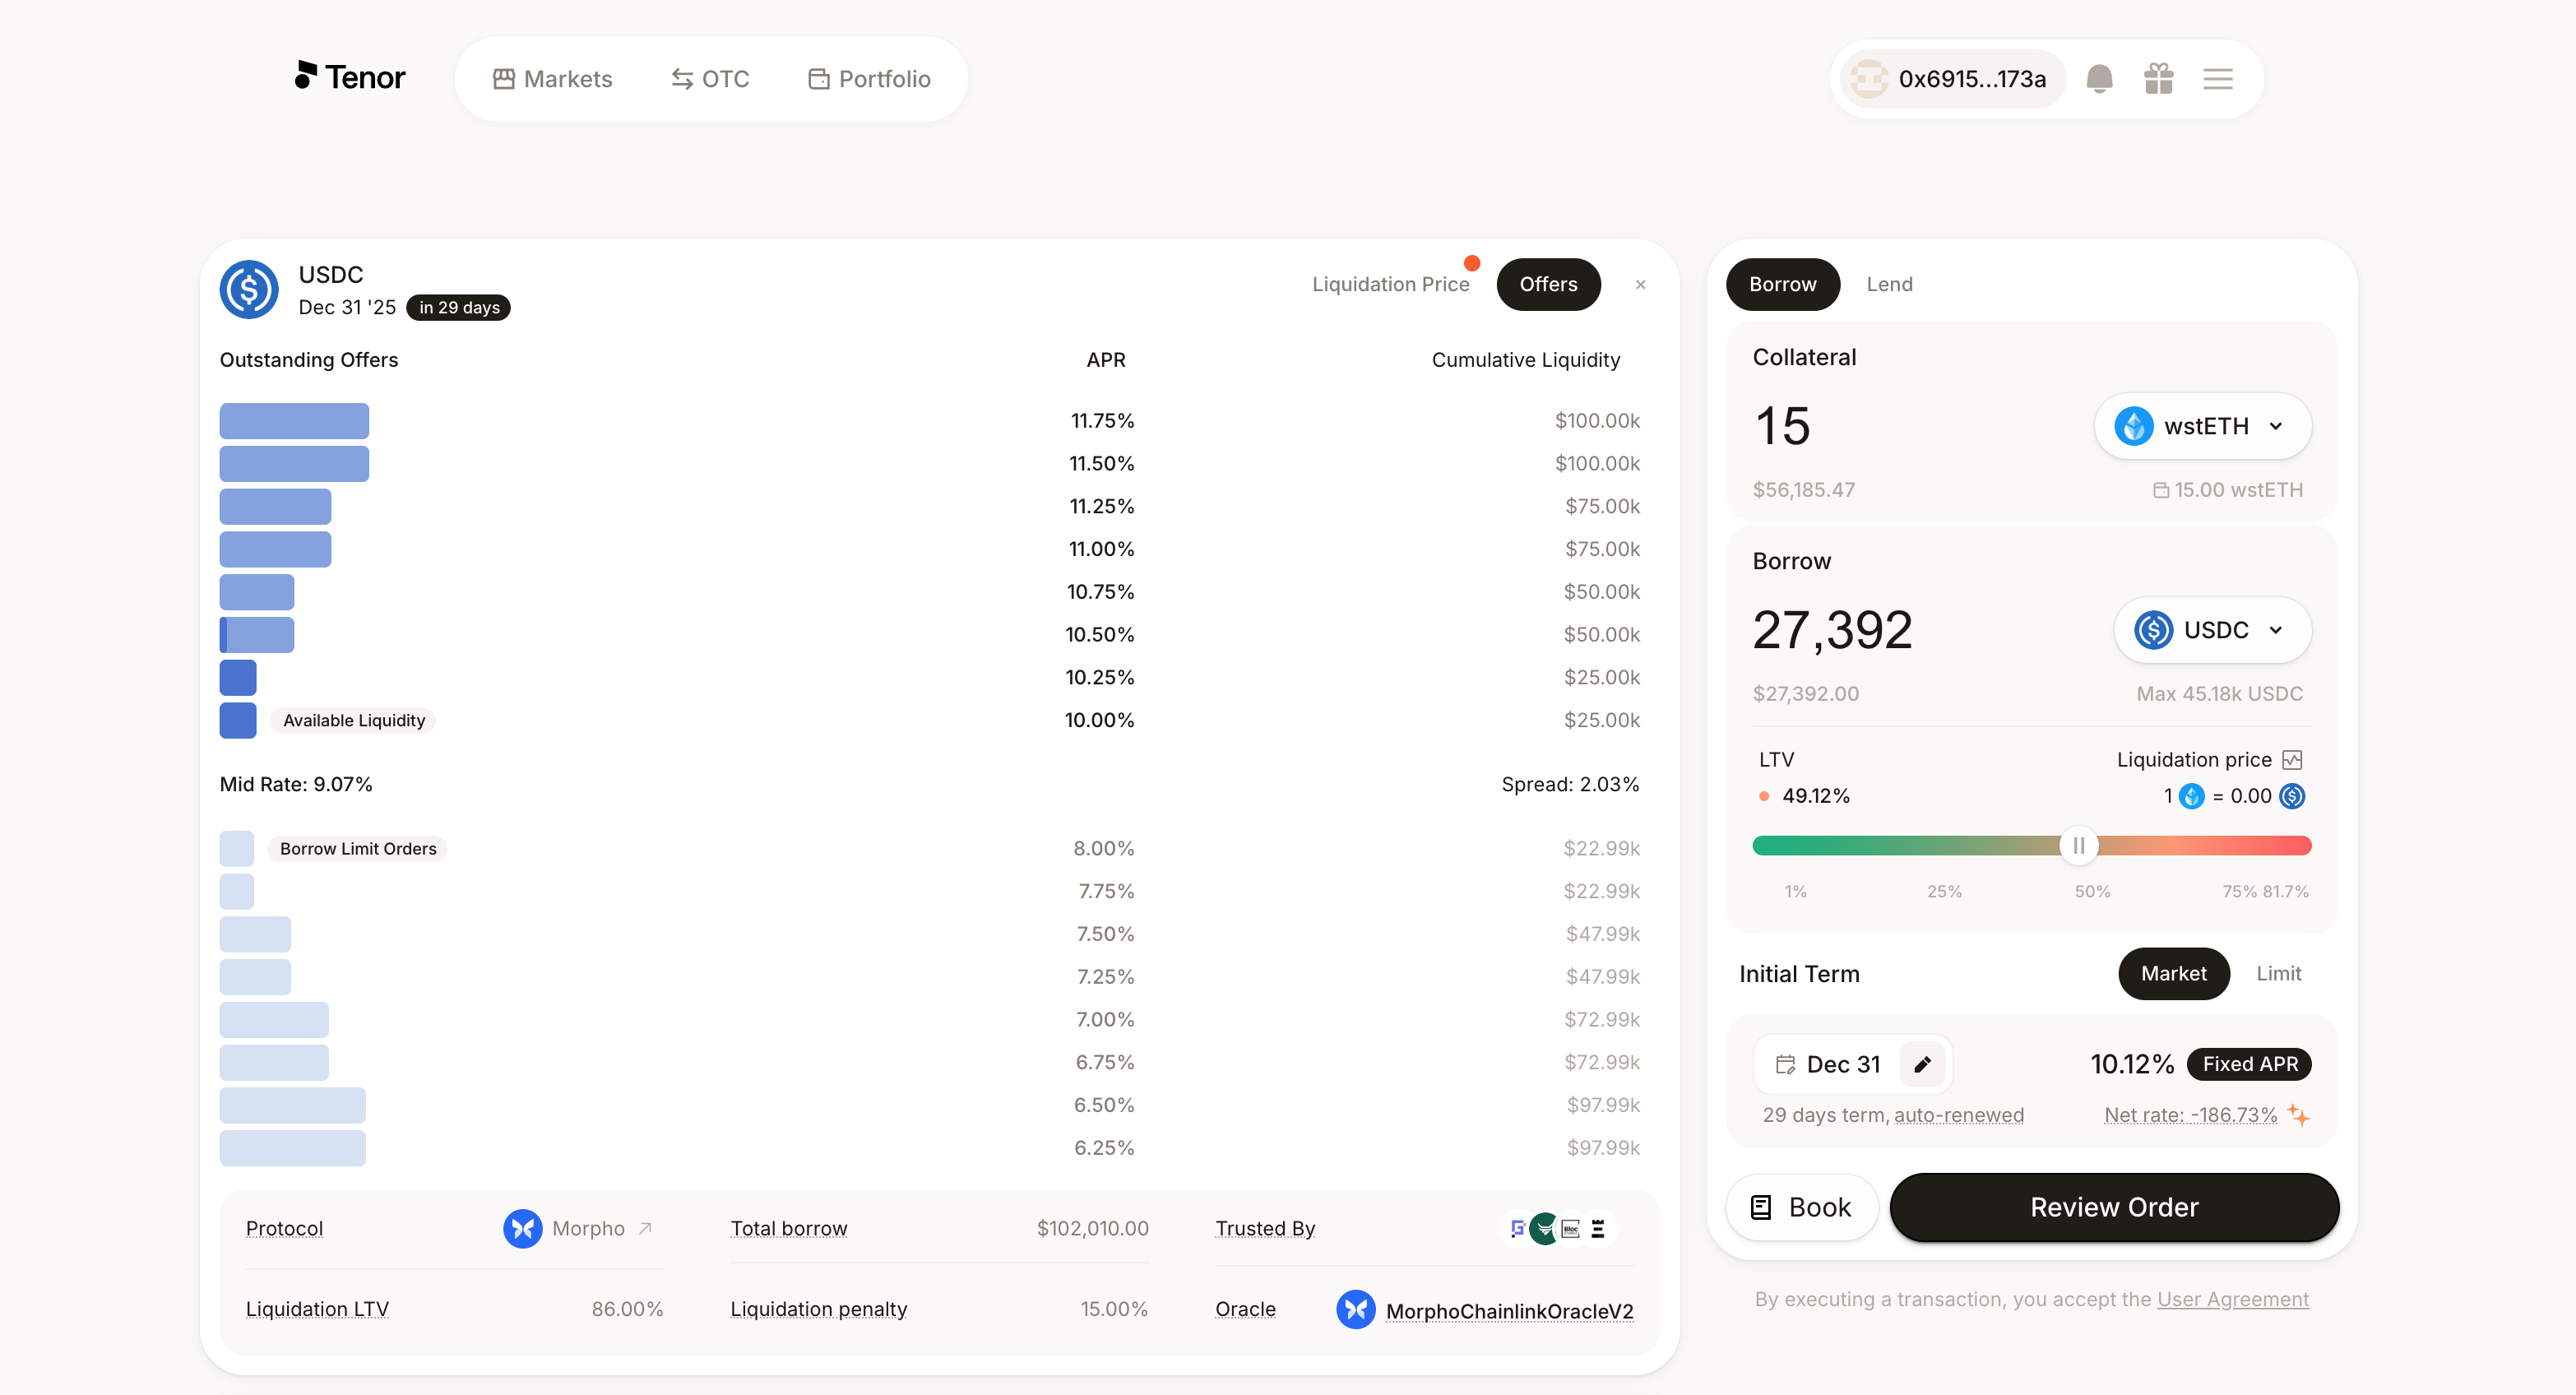
Task: Switch to the Lend toggle
Action: [1889, 284]
